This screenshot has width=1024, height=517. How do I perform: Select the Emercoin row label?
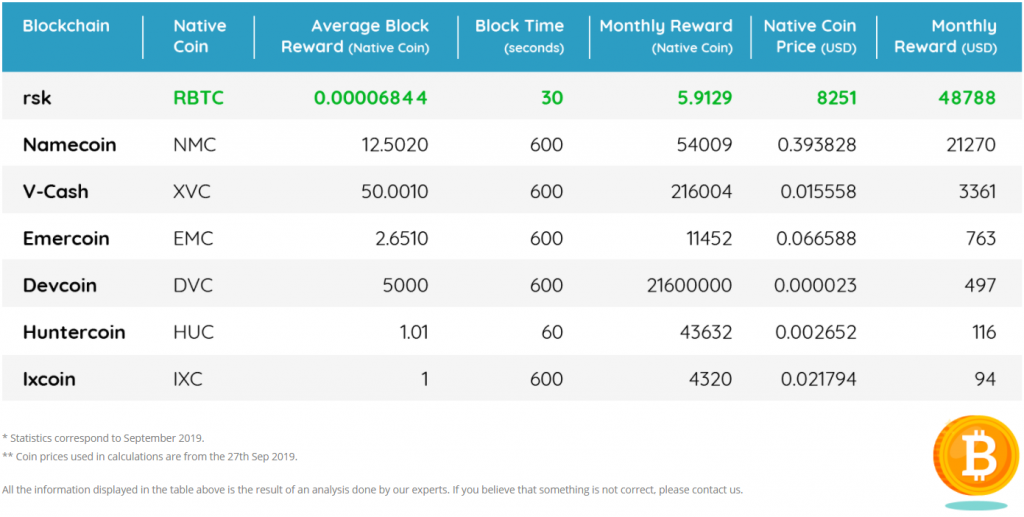66,239
